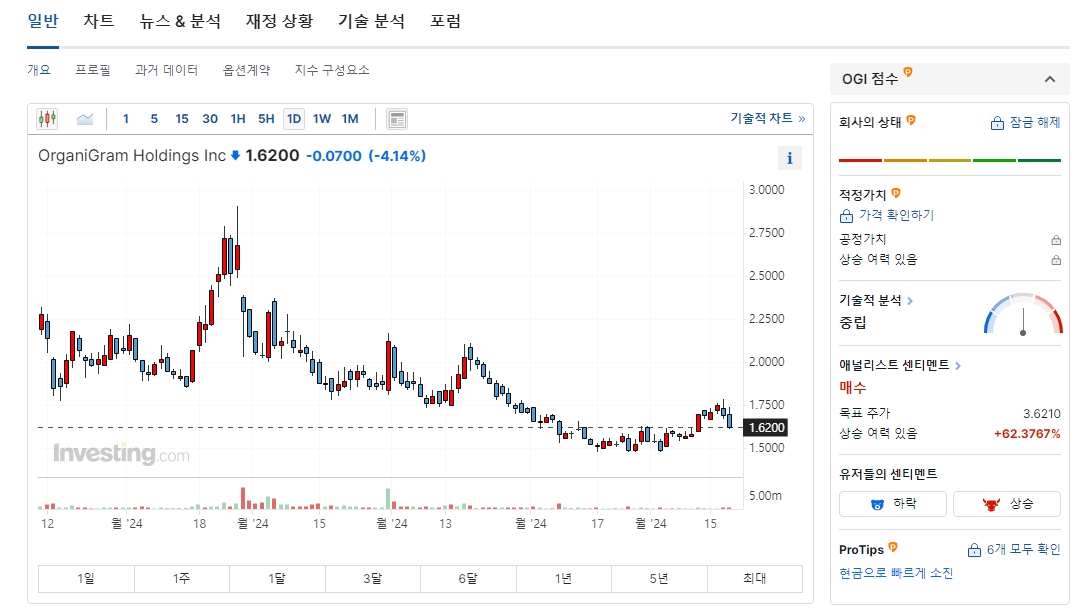The width and height of the screenshot is (1089, 611).
Task: Go to 프로필 sub-tab
Action: (x=93, y=70)
